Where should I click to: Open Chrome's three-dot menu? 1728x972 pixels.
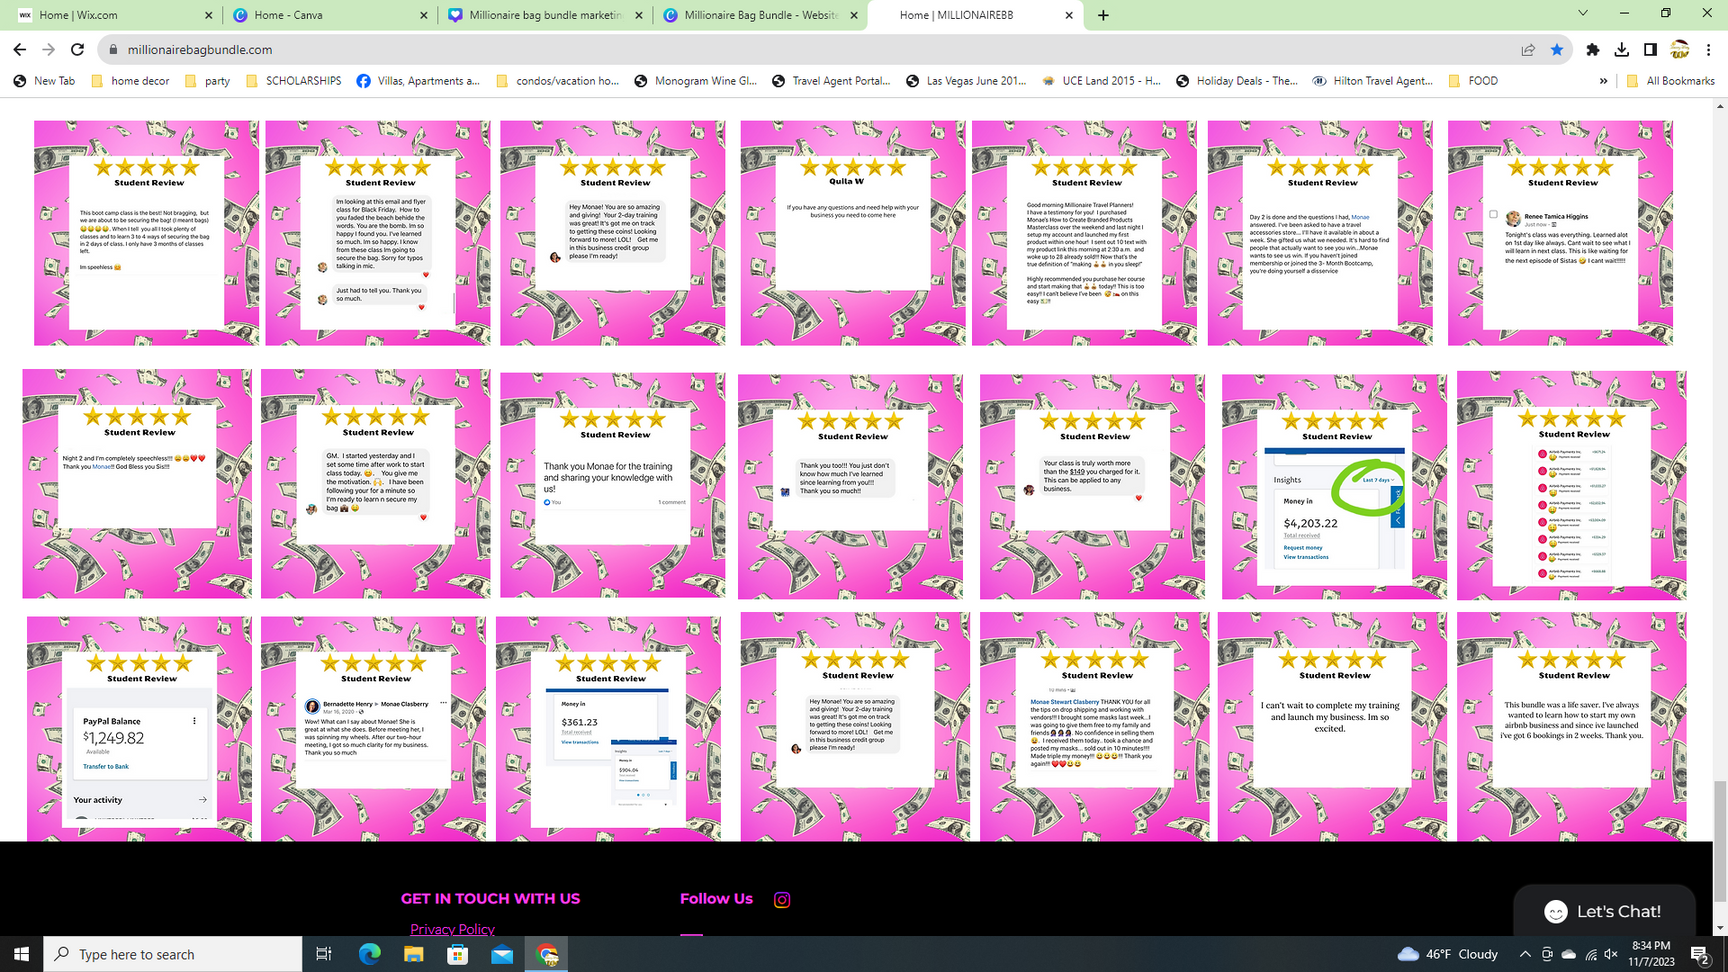pos(1709,49)
